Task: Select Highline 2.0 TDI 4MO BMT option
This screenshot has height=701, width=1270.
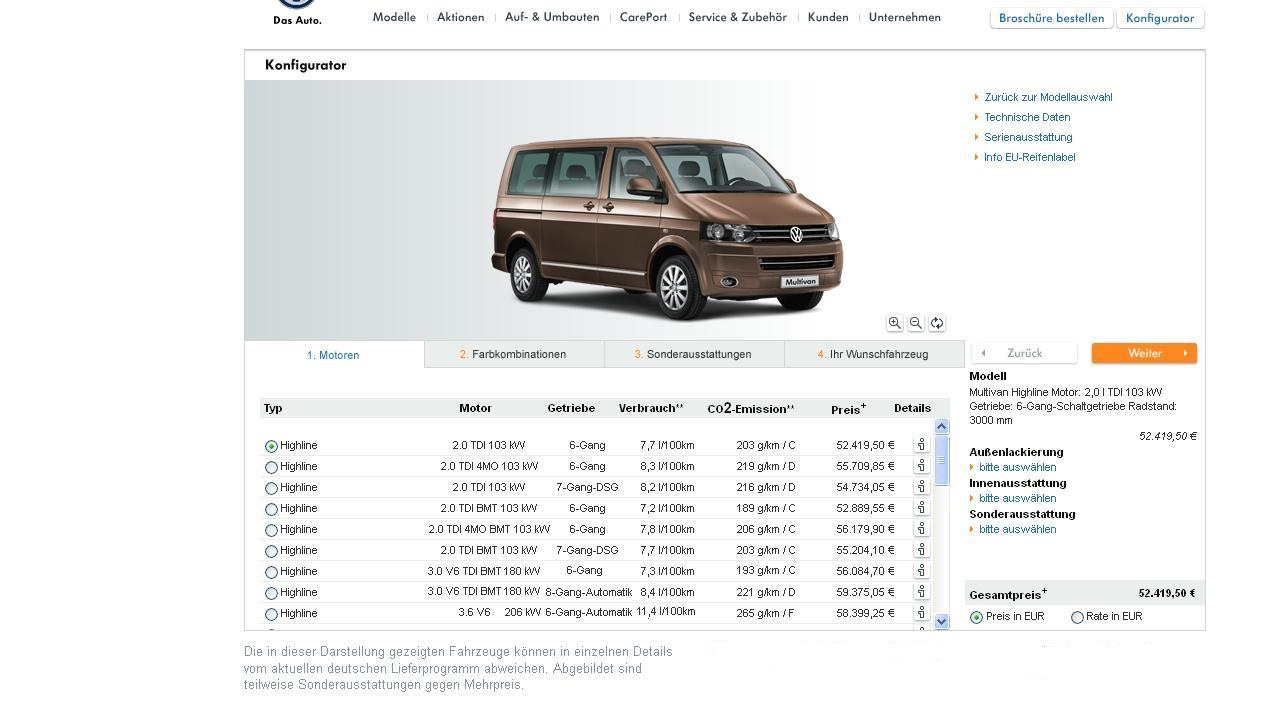Action: (x=271, y=530)
